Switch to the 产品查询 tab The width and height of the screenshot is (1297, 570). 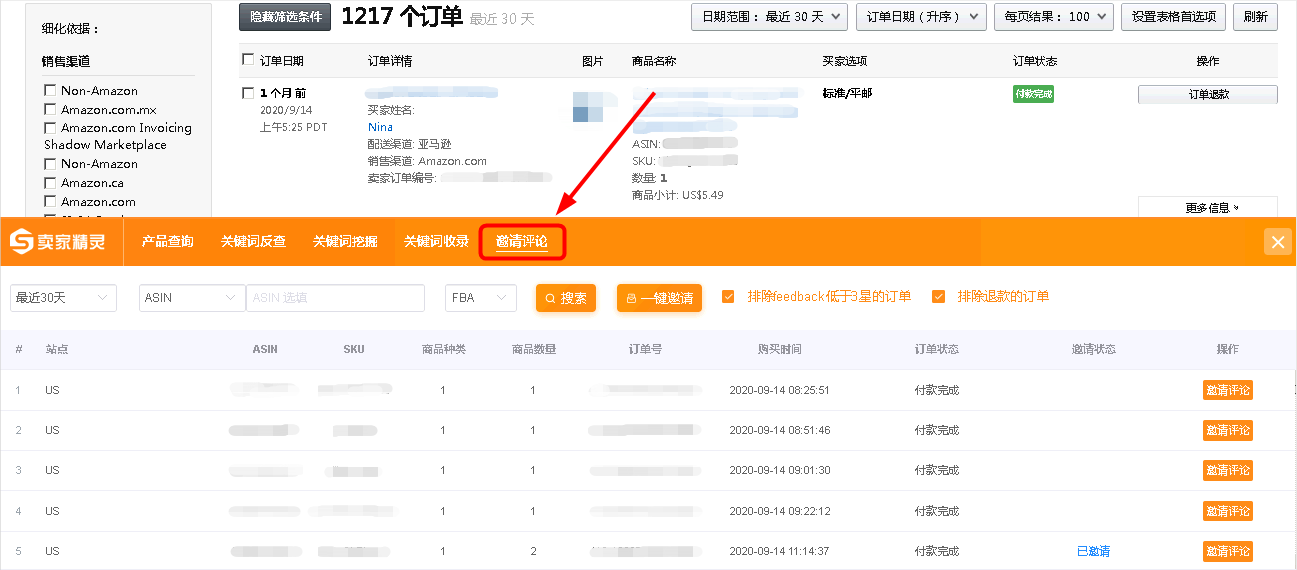pos(167,241)
